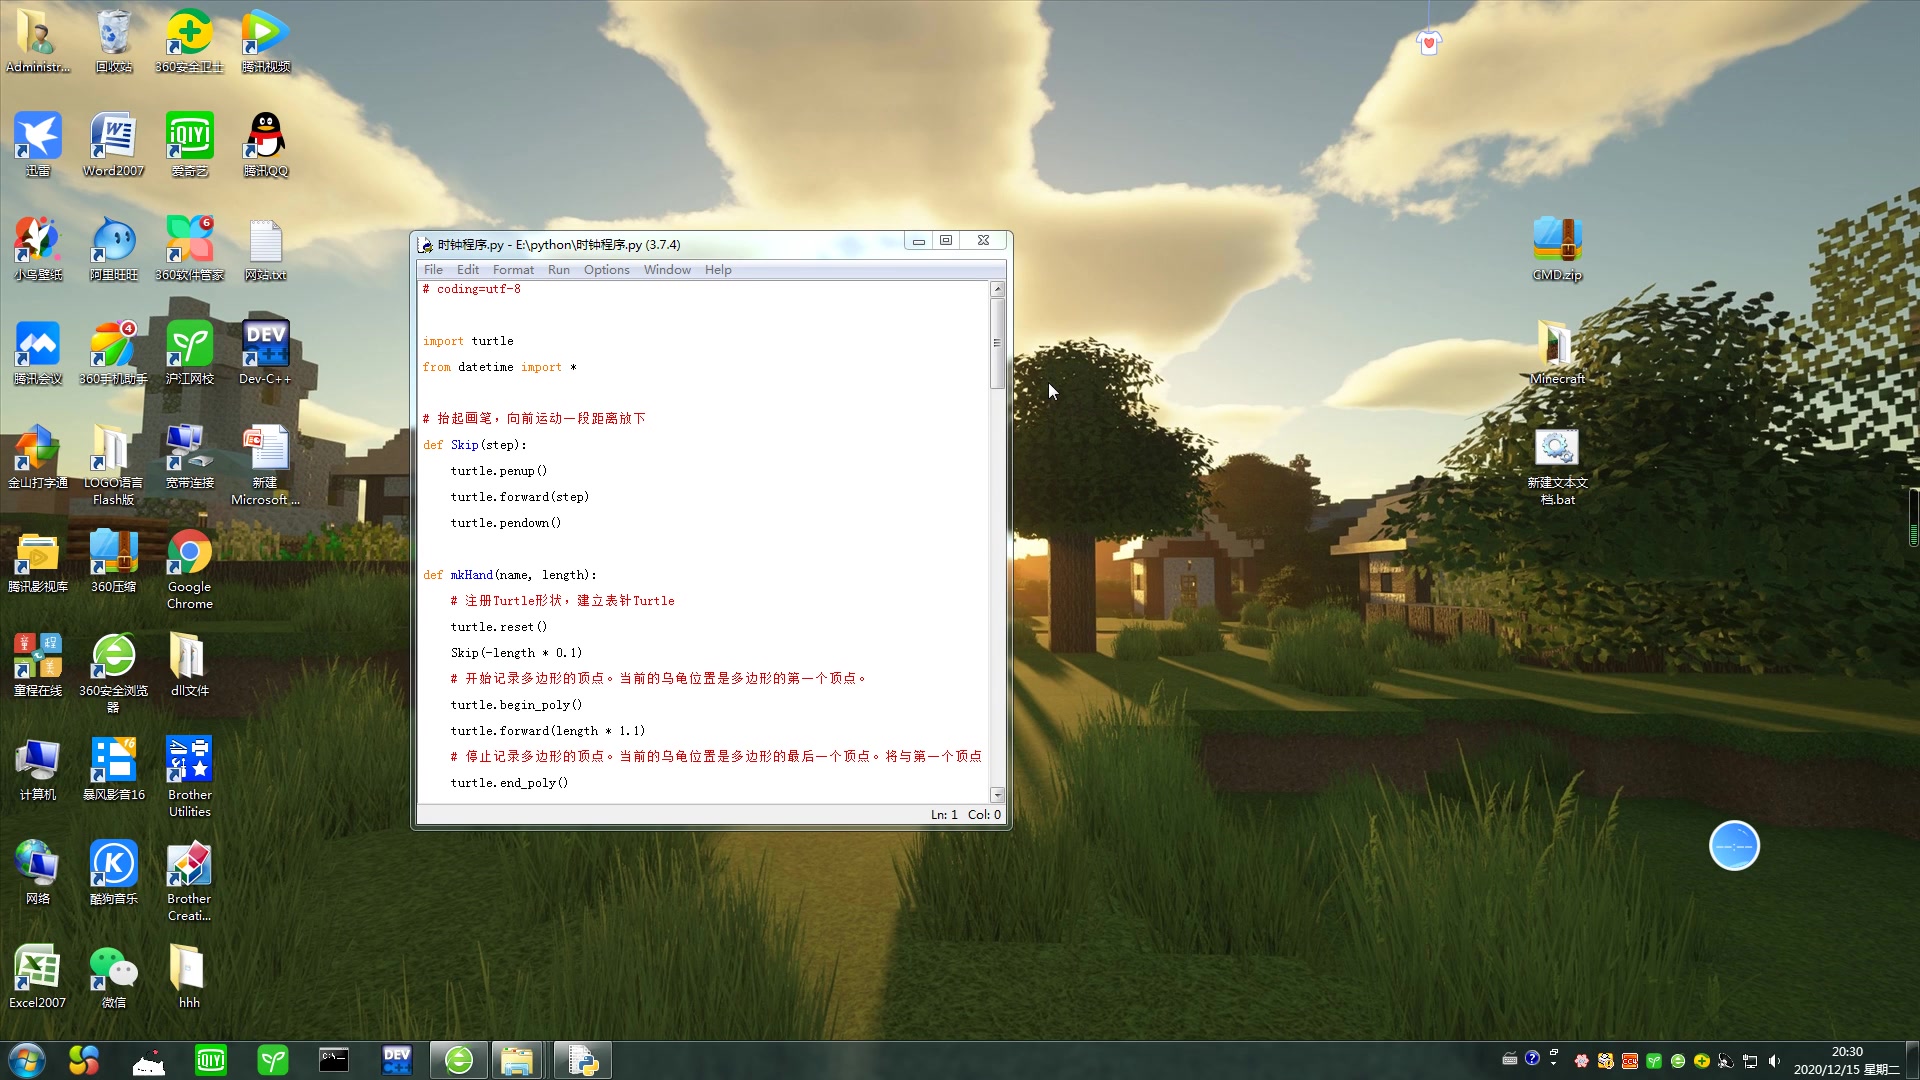
Task: Open the File menu in IDLE
Action: [433, 270]
